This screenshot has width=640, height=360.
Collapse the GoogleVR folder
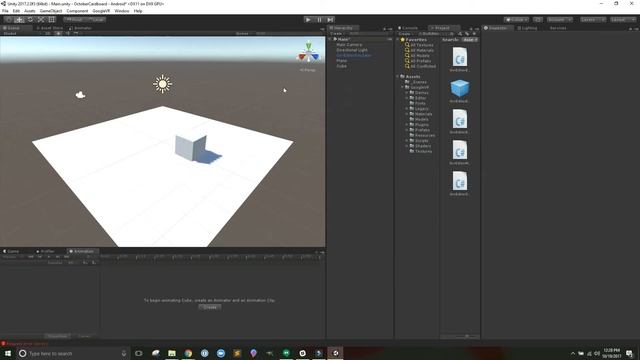pyautogui.click(x=402, y=87)
